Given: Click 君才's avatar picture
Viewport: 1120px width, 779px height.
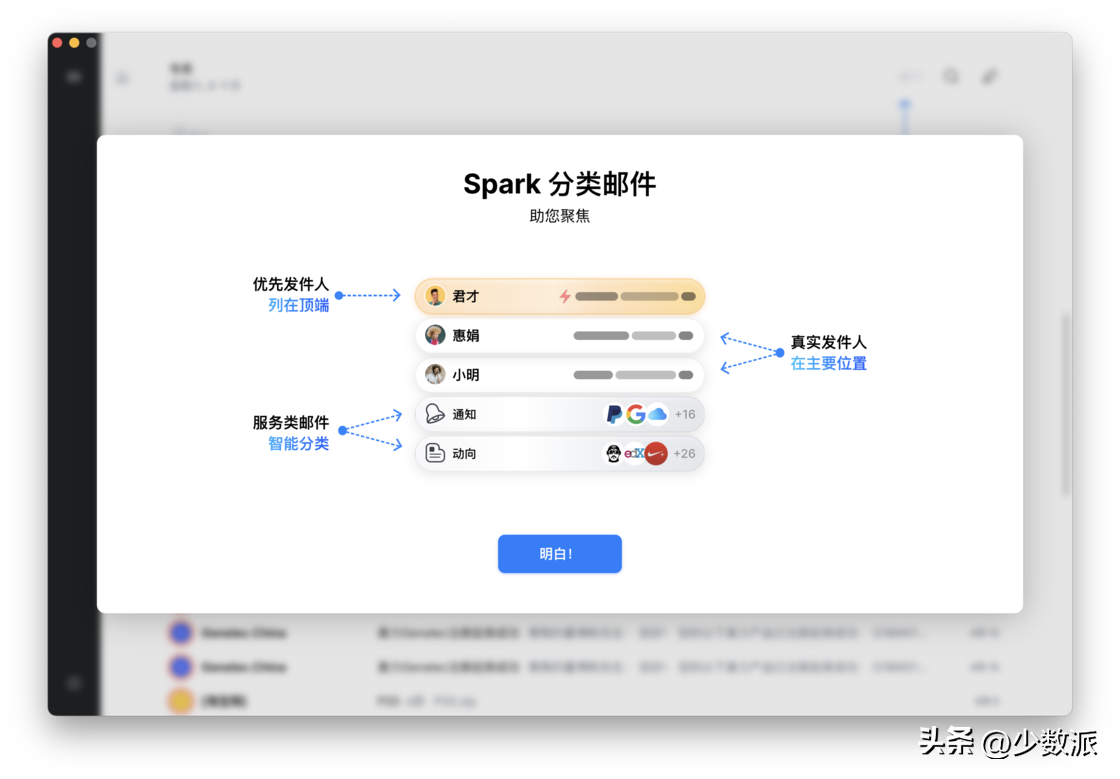Looking at the screenshot, I should tap(435, 296).
